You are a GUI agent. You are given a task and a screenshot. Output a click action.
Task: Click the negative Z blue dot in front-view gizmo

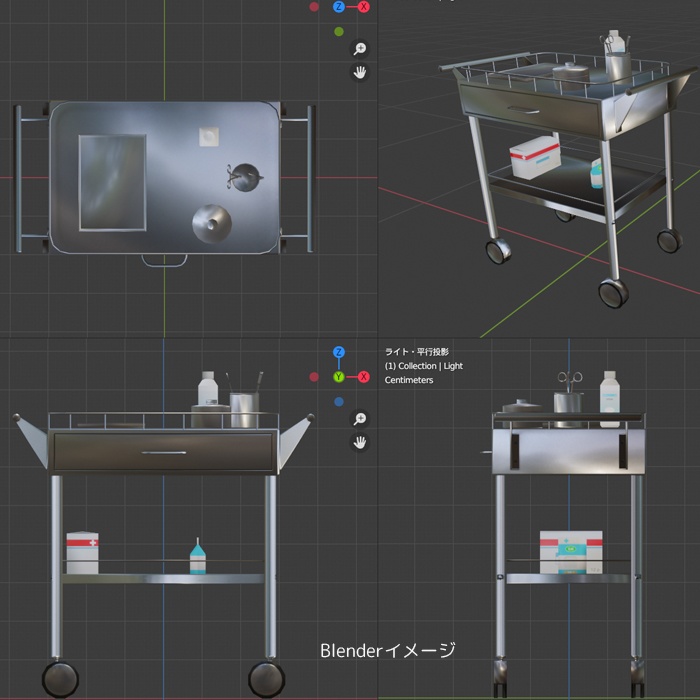point(339,402)
